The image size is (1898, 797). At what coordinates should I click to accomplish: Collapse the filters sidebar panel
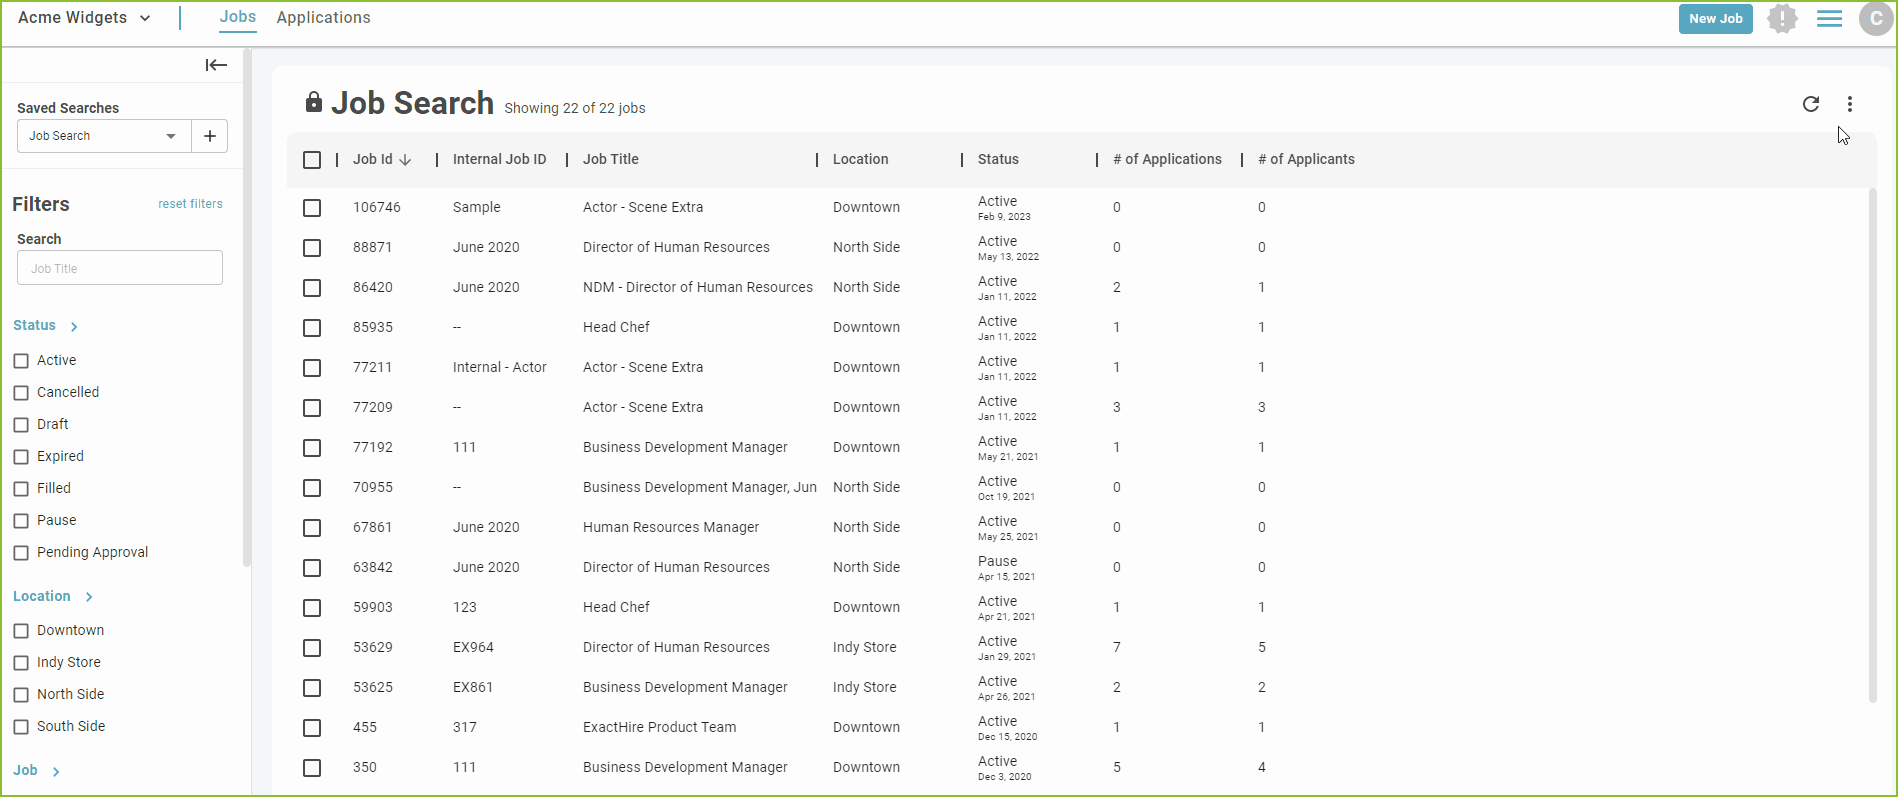tap(216, 65)
